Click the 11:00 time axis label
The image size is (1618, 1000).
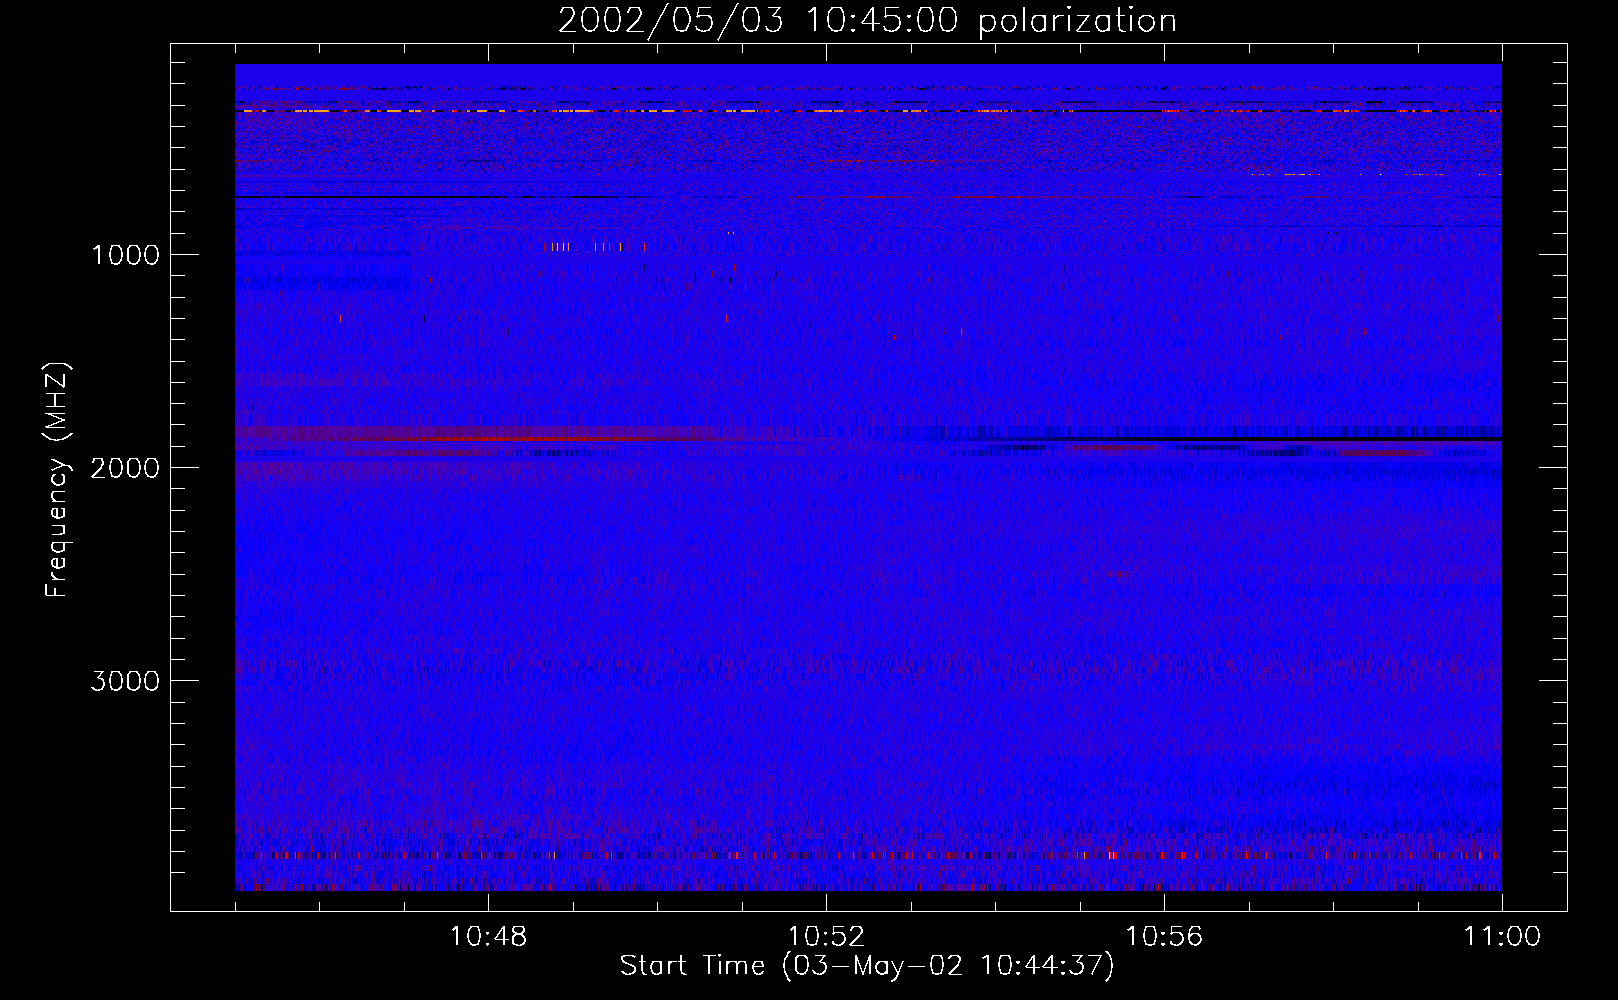tap(1502, 937)
